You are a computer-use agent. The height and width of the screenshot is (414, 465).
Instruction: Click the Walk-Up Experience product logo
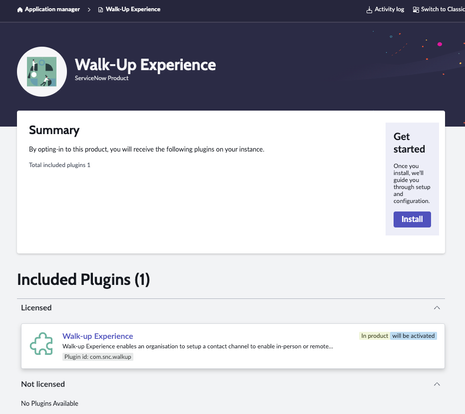coord(42,72)
